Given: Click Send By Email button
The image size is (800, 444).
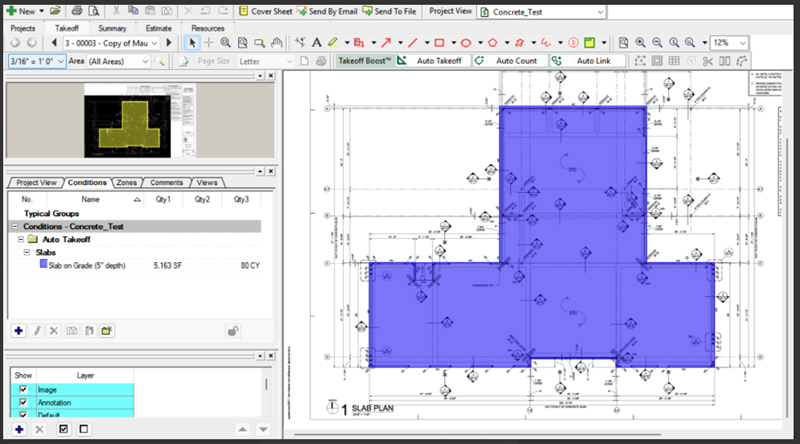Looking at the screenshot, I should pos(327,11).
